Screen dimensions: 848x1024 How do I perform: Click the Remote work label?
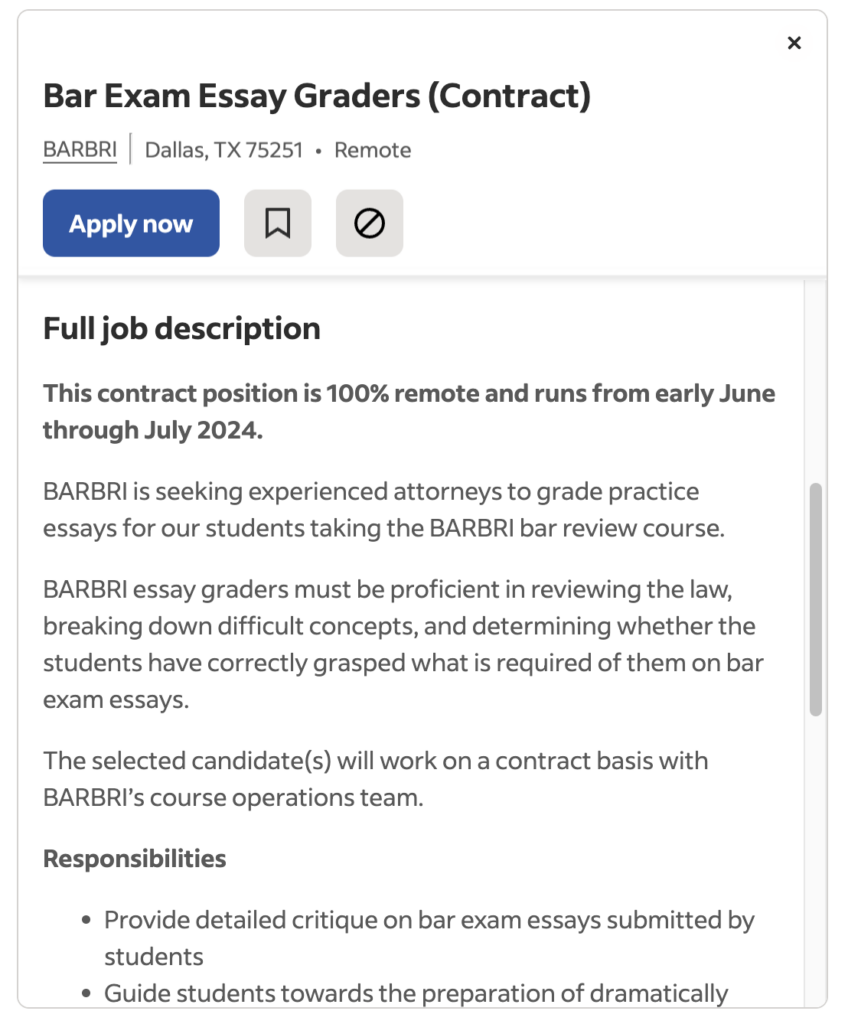pyautogui.click(x=372, y=149)
